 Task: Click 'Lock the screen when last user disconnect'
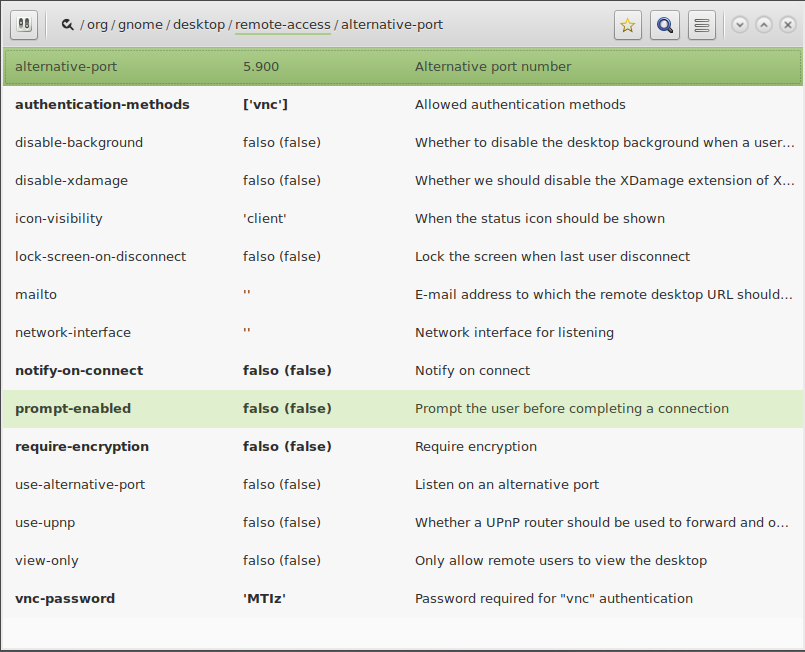point(552,257)
